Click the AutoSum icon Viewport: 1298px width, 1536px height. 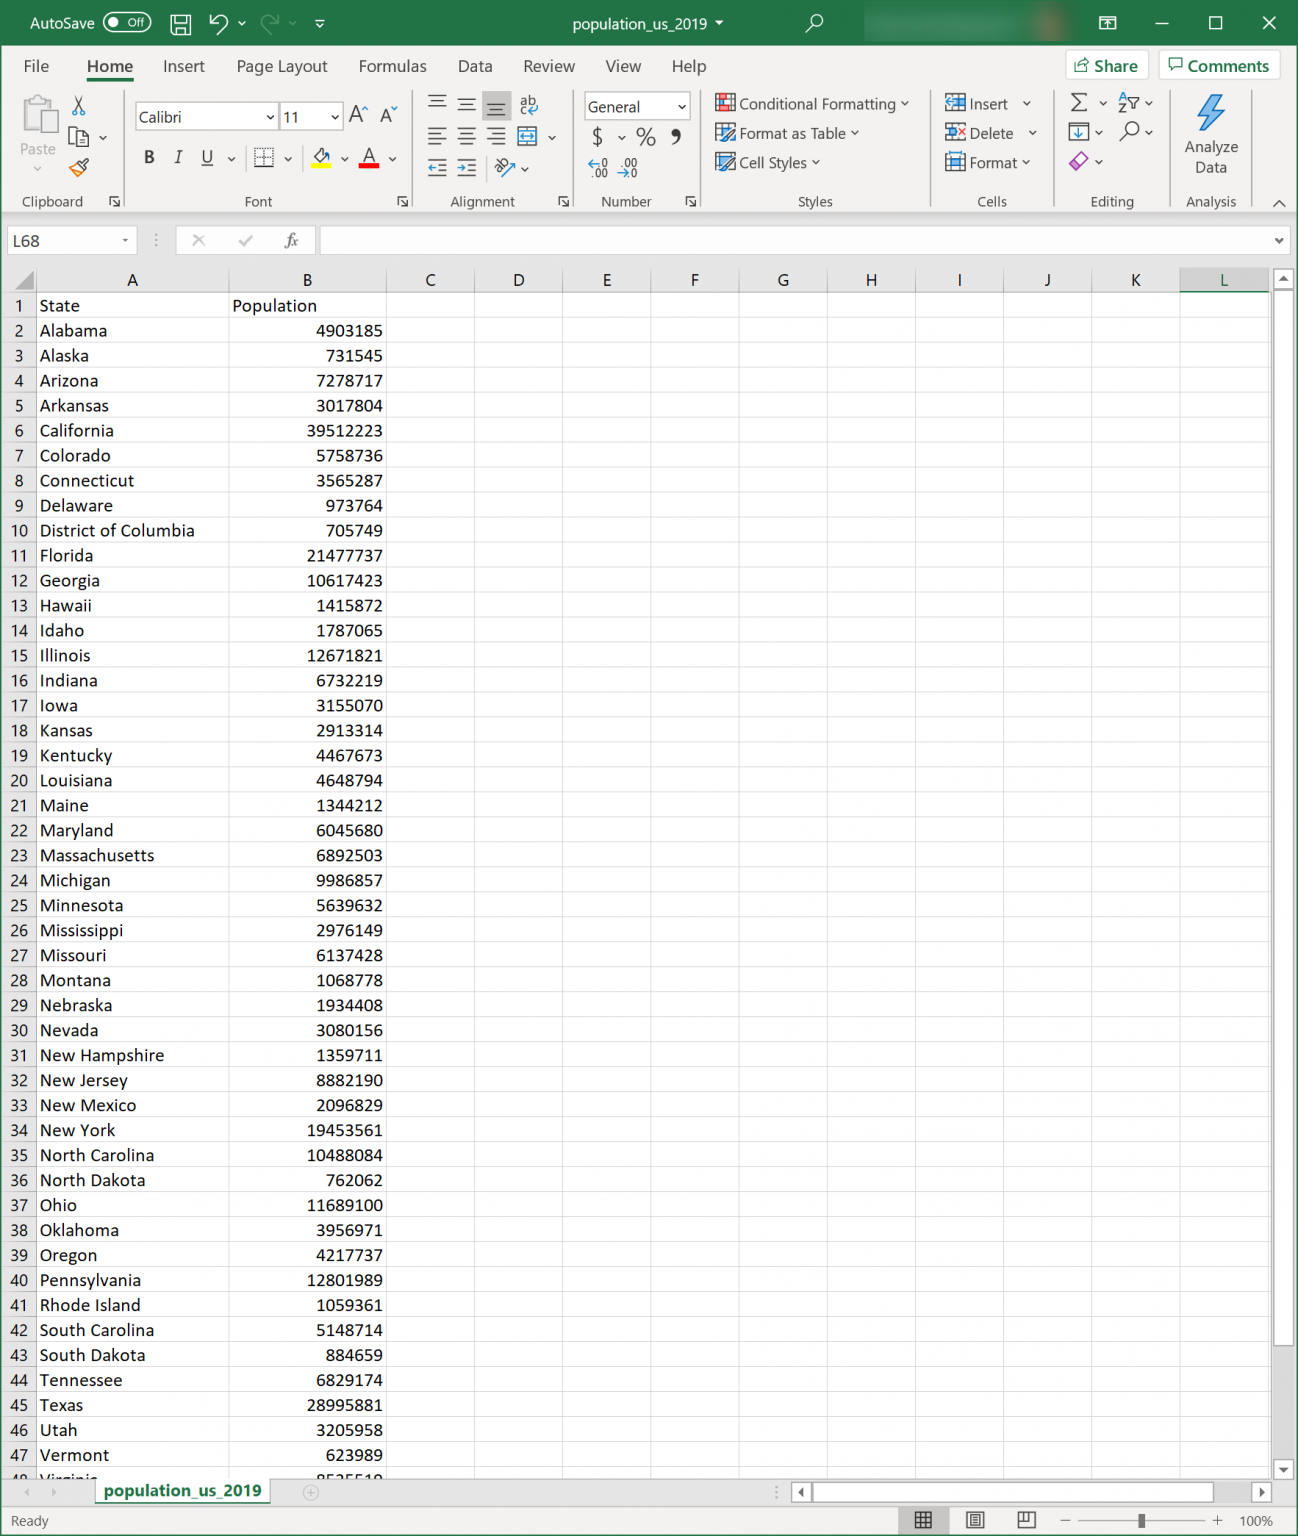(1080, 101)
